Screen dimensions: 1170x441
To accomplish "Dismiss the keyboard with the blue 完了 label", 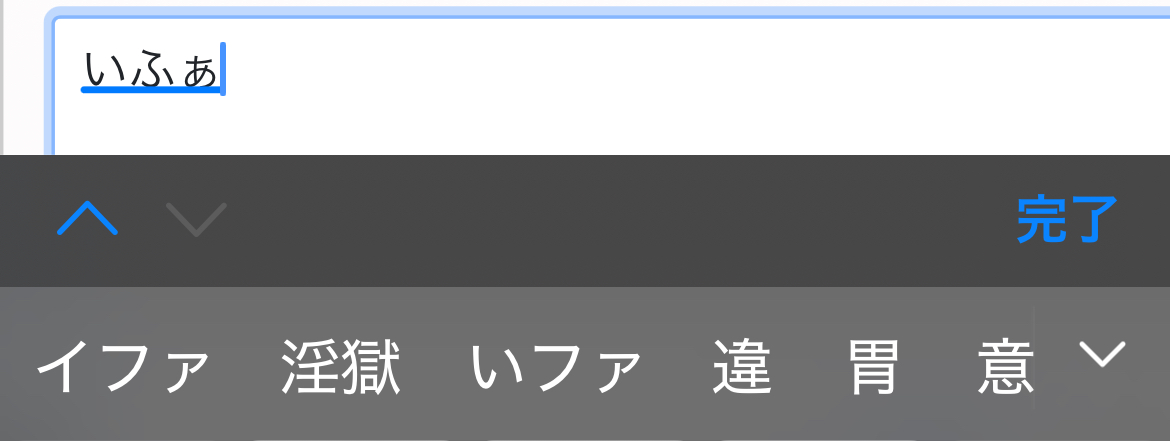I will [x=1067, y=219].
